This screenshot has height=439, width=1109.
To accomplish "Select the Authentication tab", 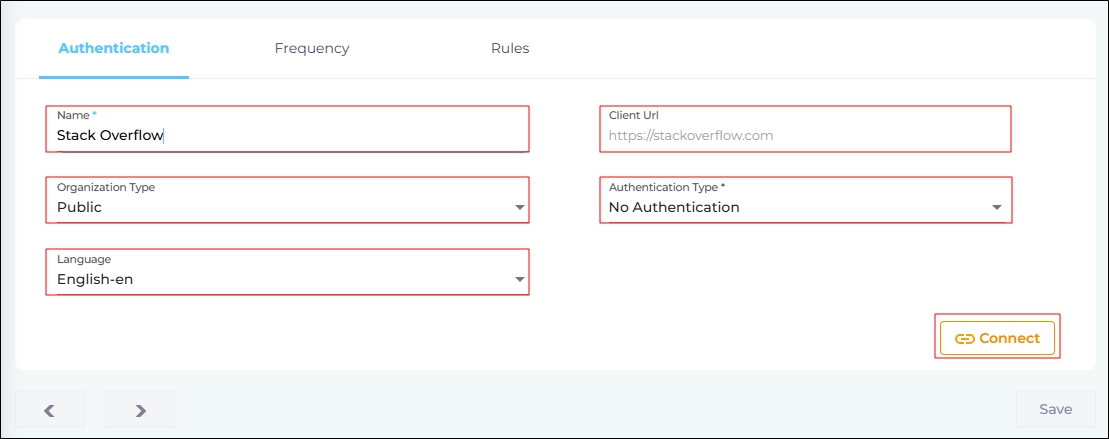I will [x=114, y=48].
